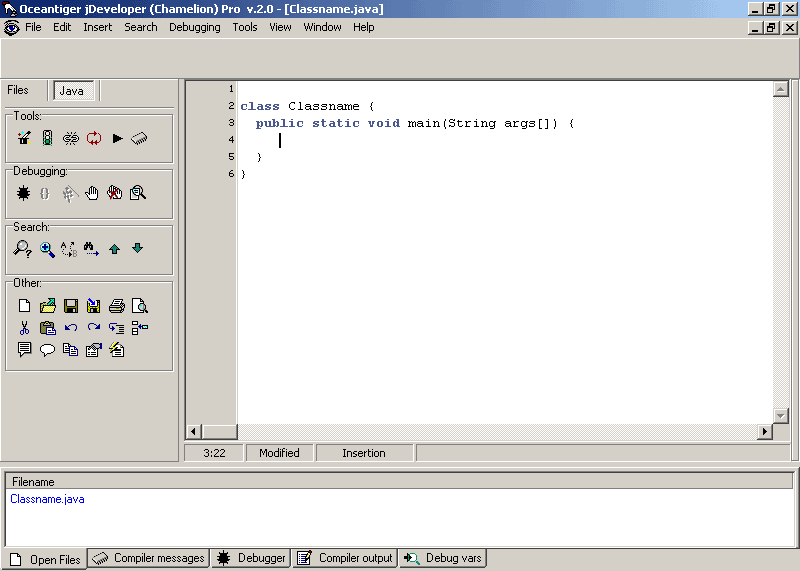Click the red cycle arrows icon in Tools
This screenshot has width=800, height=571.
94,138
